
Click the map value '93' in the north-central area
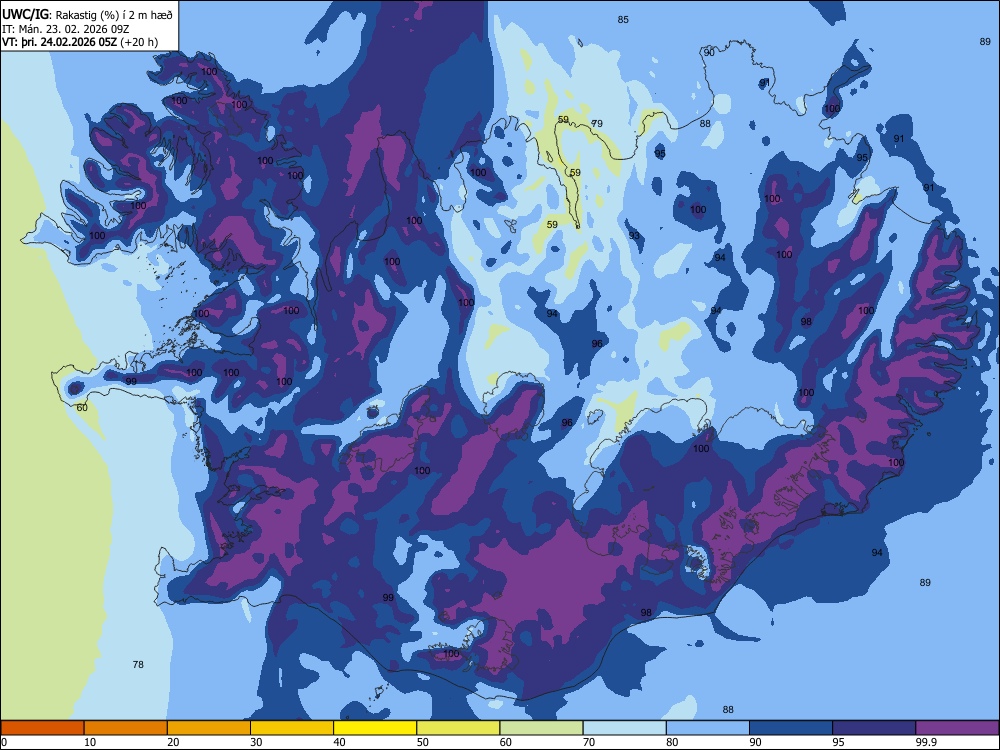[634, 236]
